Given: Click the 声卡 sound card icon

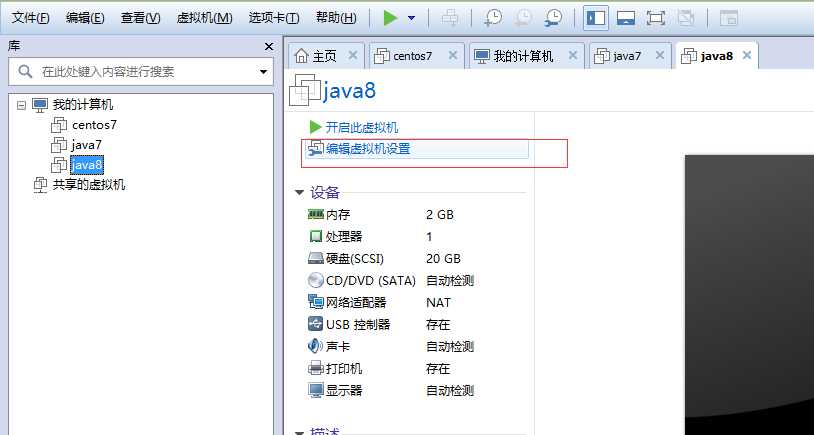Looking at the screenshot, I should coord(316,346).
